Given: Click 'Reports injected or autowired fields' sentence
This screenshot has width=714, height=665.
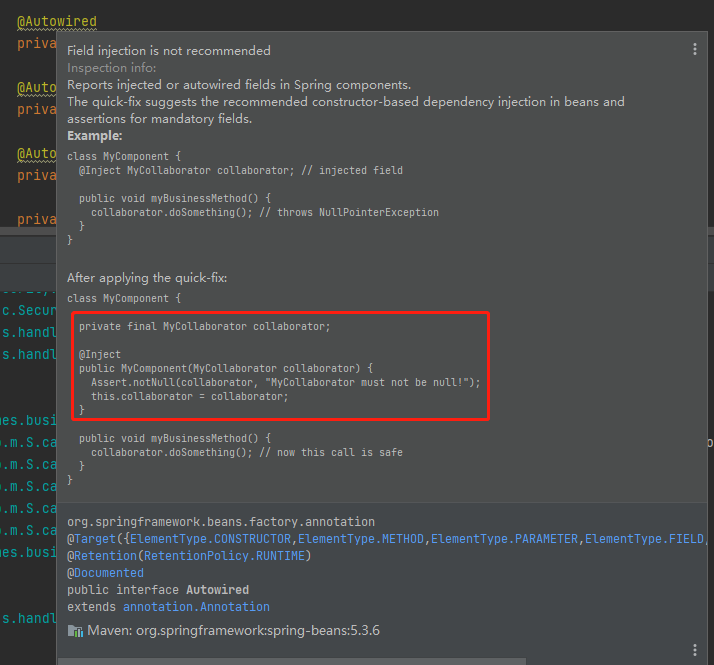Looking at the screenshot, I should point(239,85).
